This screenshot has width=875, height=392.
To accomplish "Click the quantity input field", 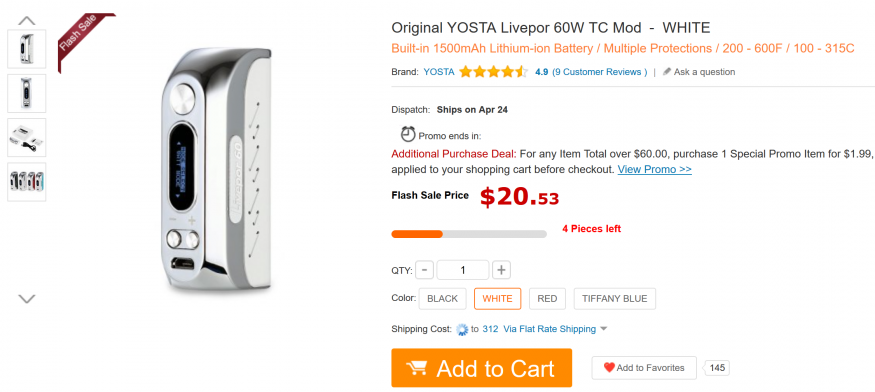I will click(463, 270).
